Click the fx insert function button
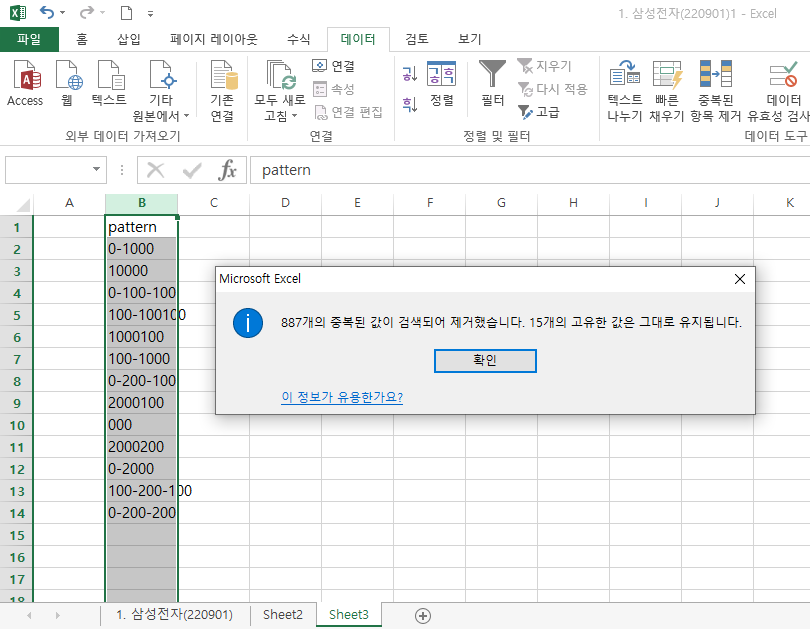 point(227,170)
